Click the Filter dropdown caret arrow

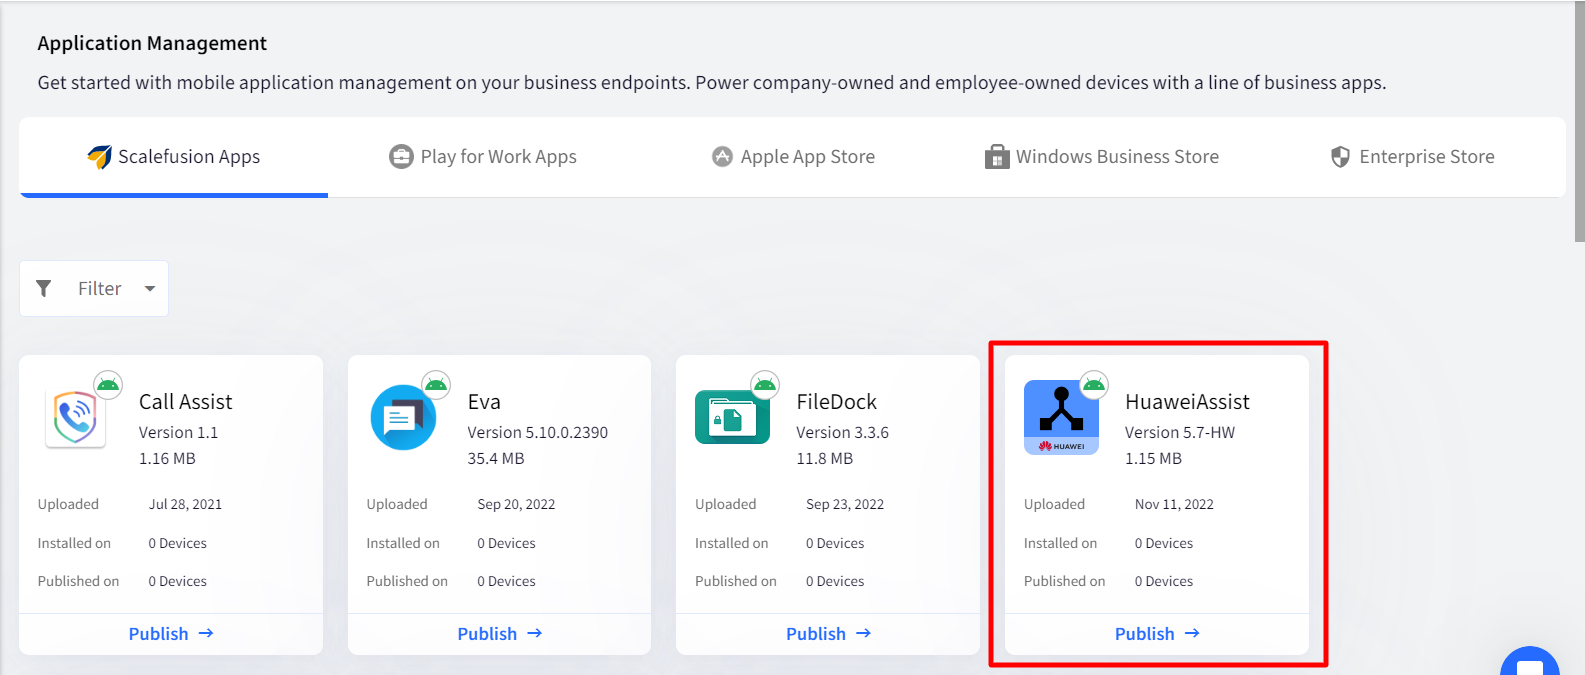click(x=150, y=289)
